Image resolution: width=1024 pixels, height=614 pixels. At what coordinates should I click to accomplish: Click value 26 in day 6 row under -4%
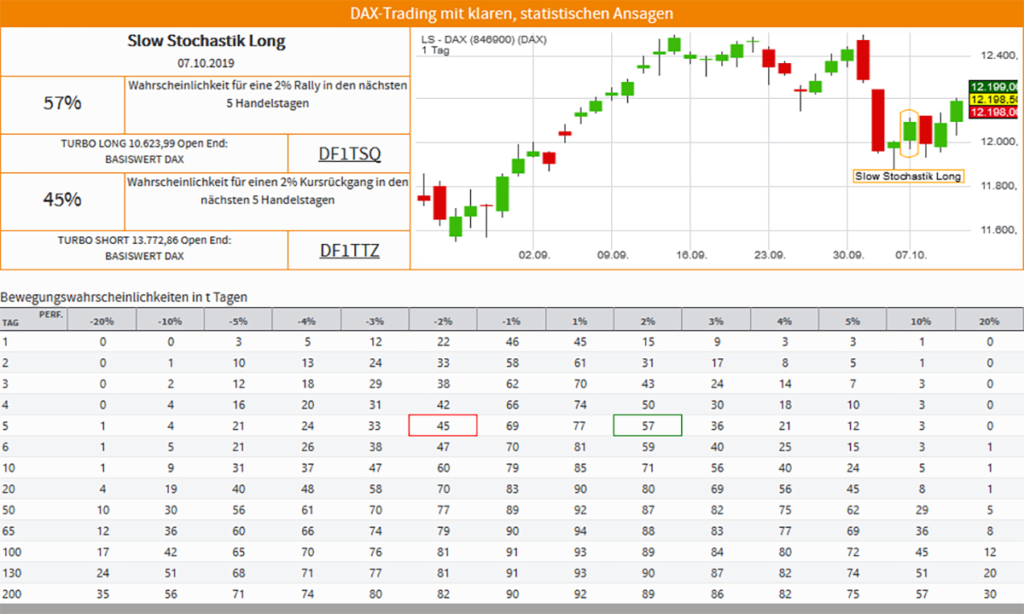point(308,447)
